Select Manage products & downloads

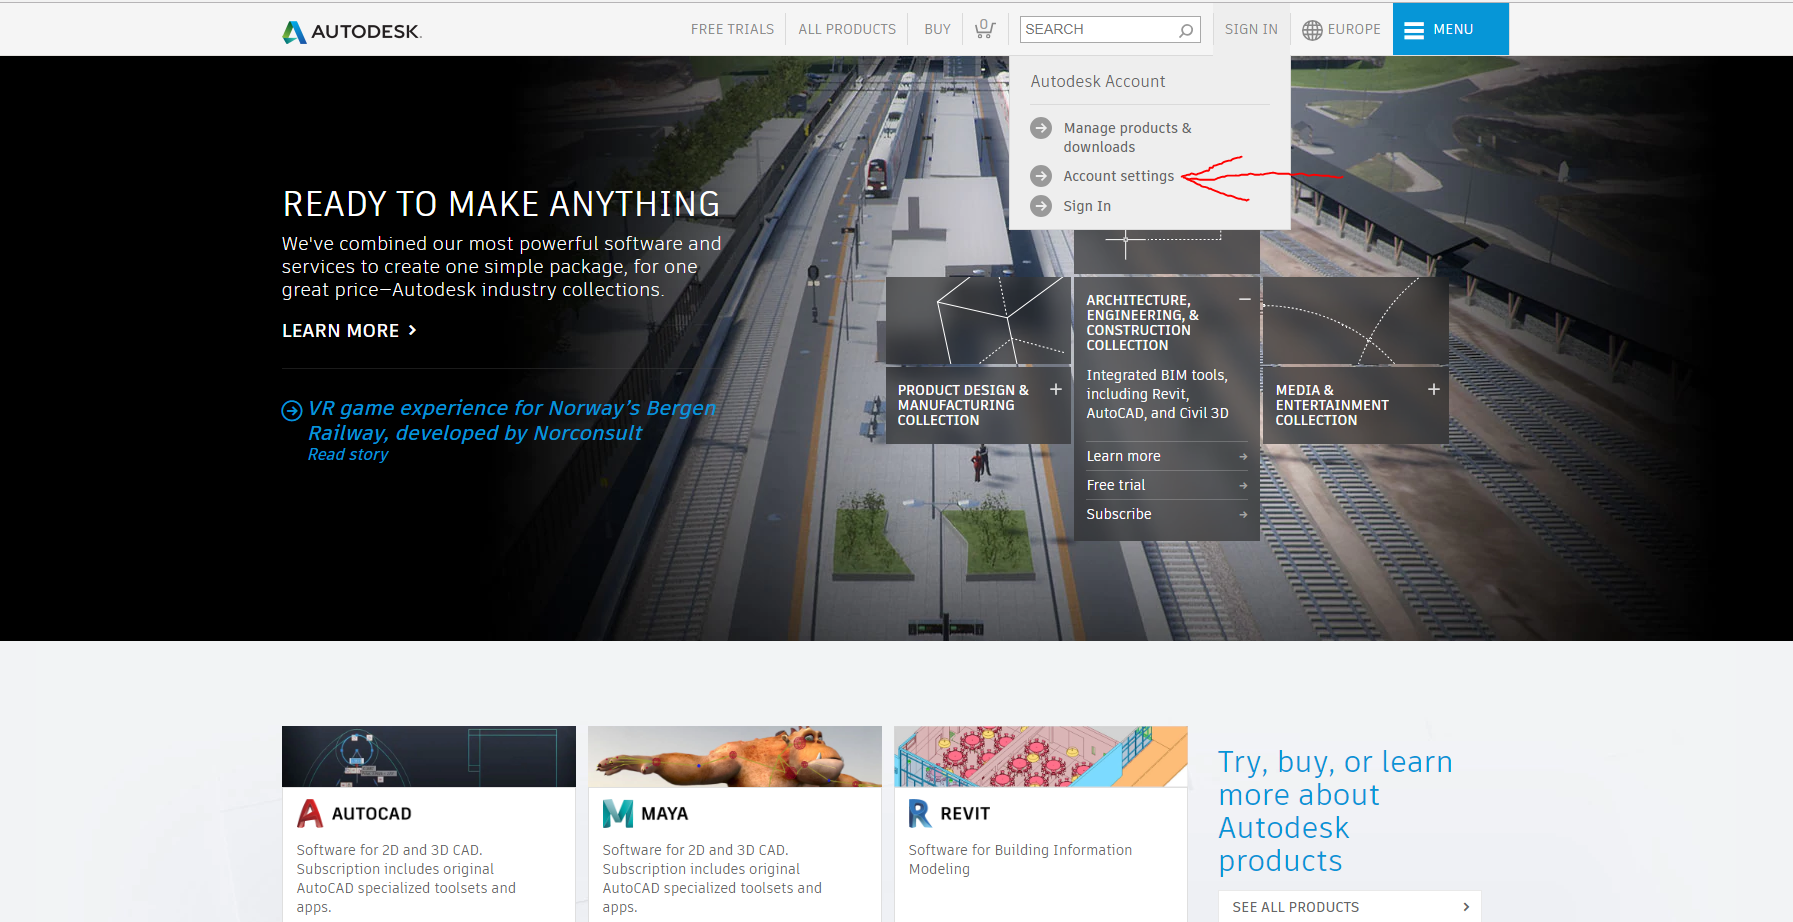[1128, 137]
